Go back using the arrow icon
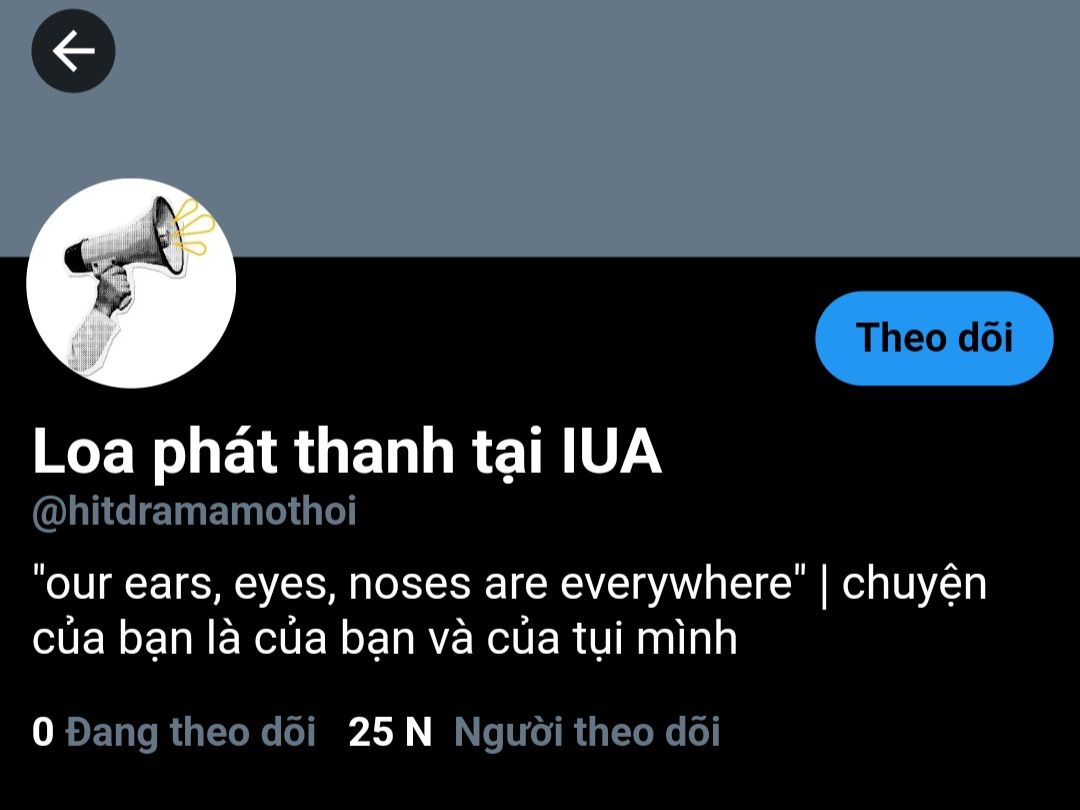Viewport: 1080px width, 810px height. click(x=73, y=51)
